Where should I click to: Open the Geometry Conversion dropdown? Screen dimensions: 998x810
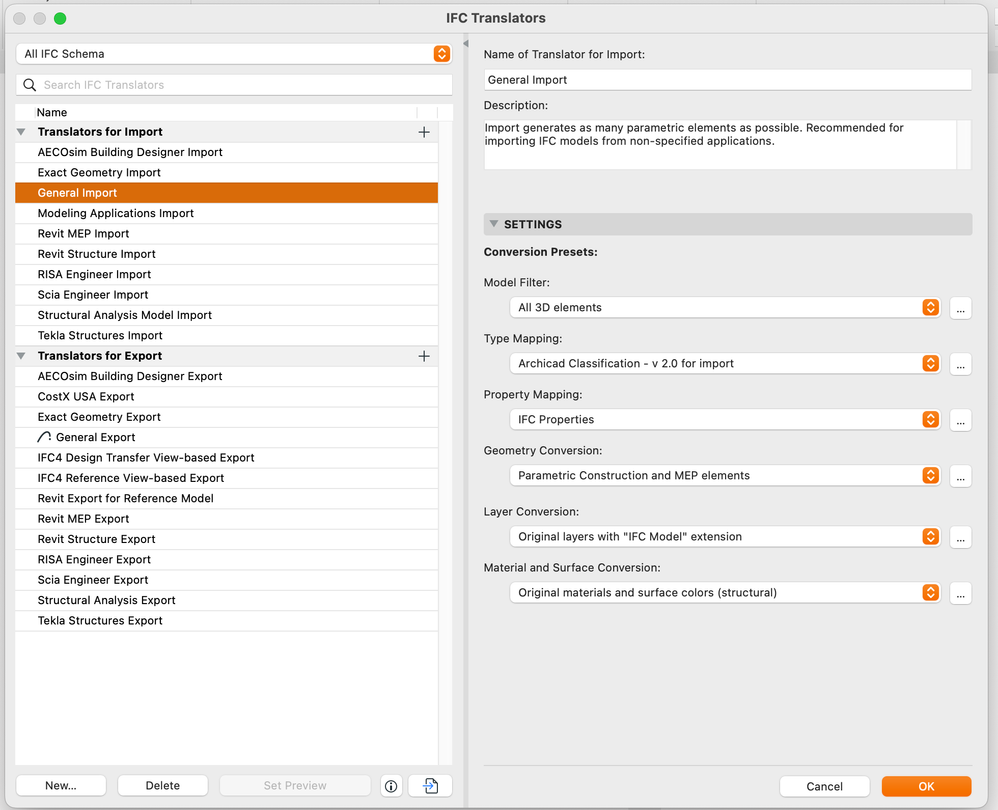pyautogui.click(x=725, y=475)
